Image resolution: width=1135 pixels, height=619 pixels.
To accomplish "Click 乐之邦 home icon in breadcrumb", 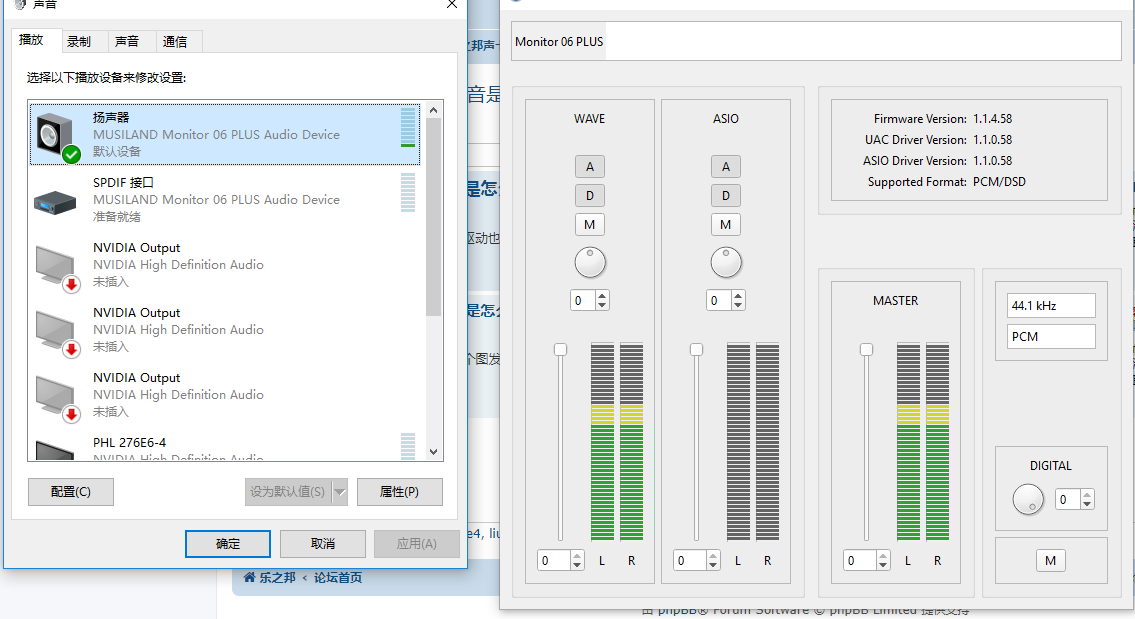I will click(250, 577).
